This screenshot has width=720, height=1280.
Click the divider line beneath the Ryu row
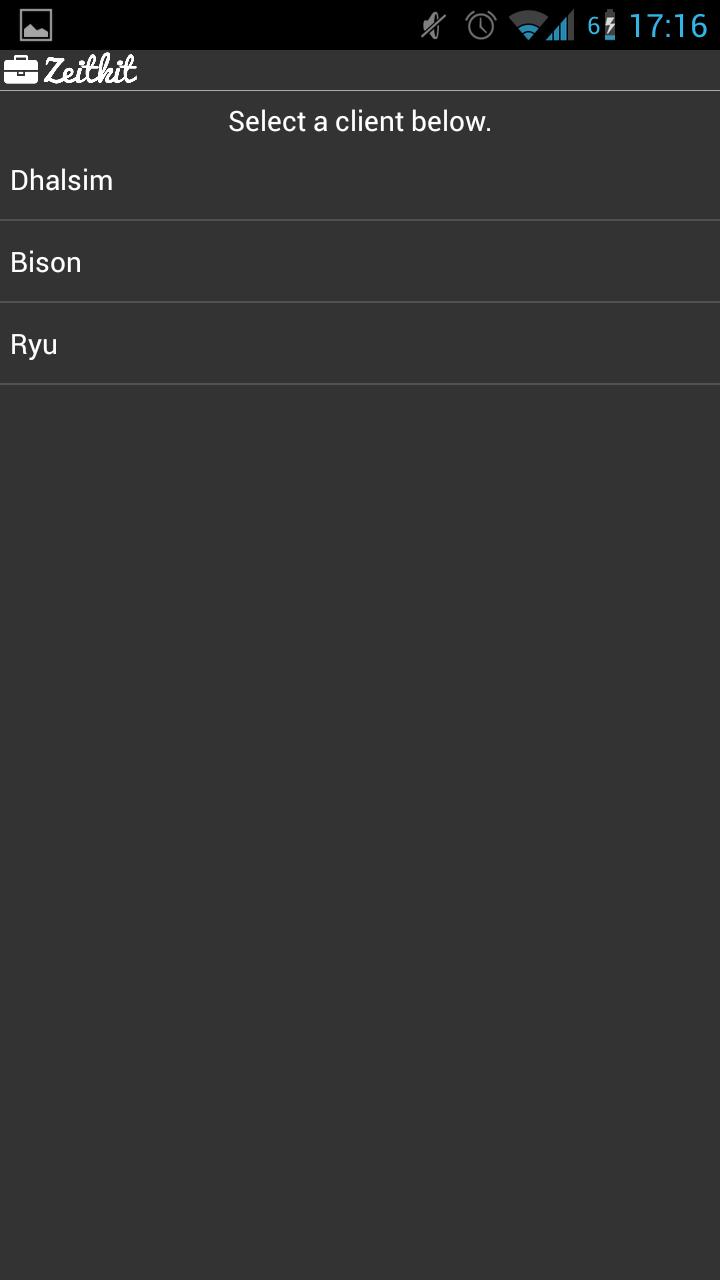360,384
